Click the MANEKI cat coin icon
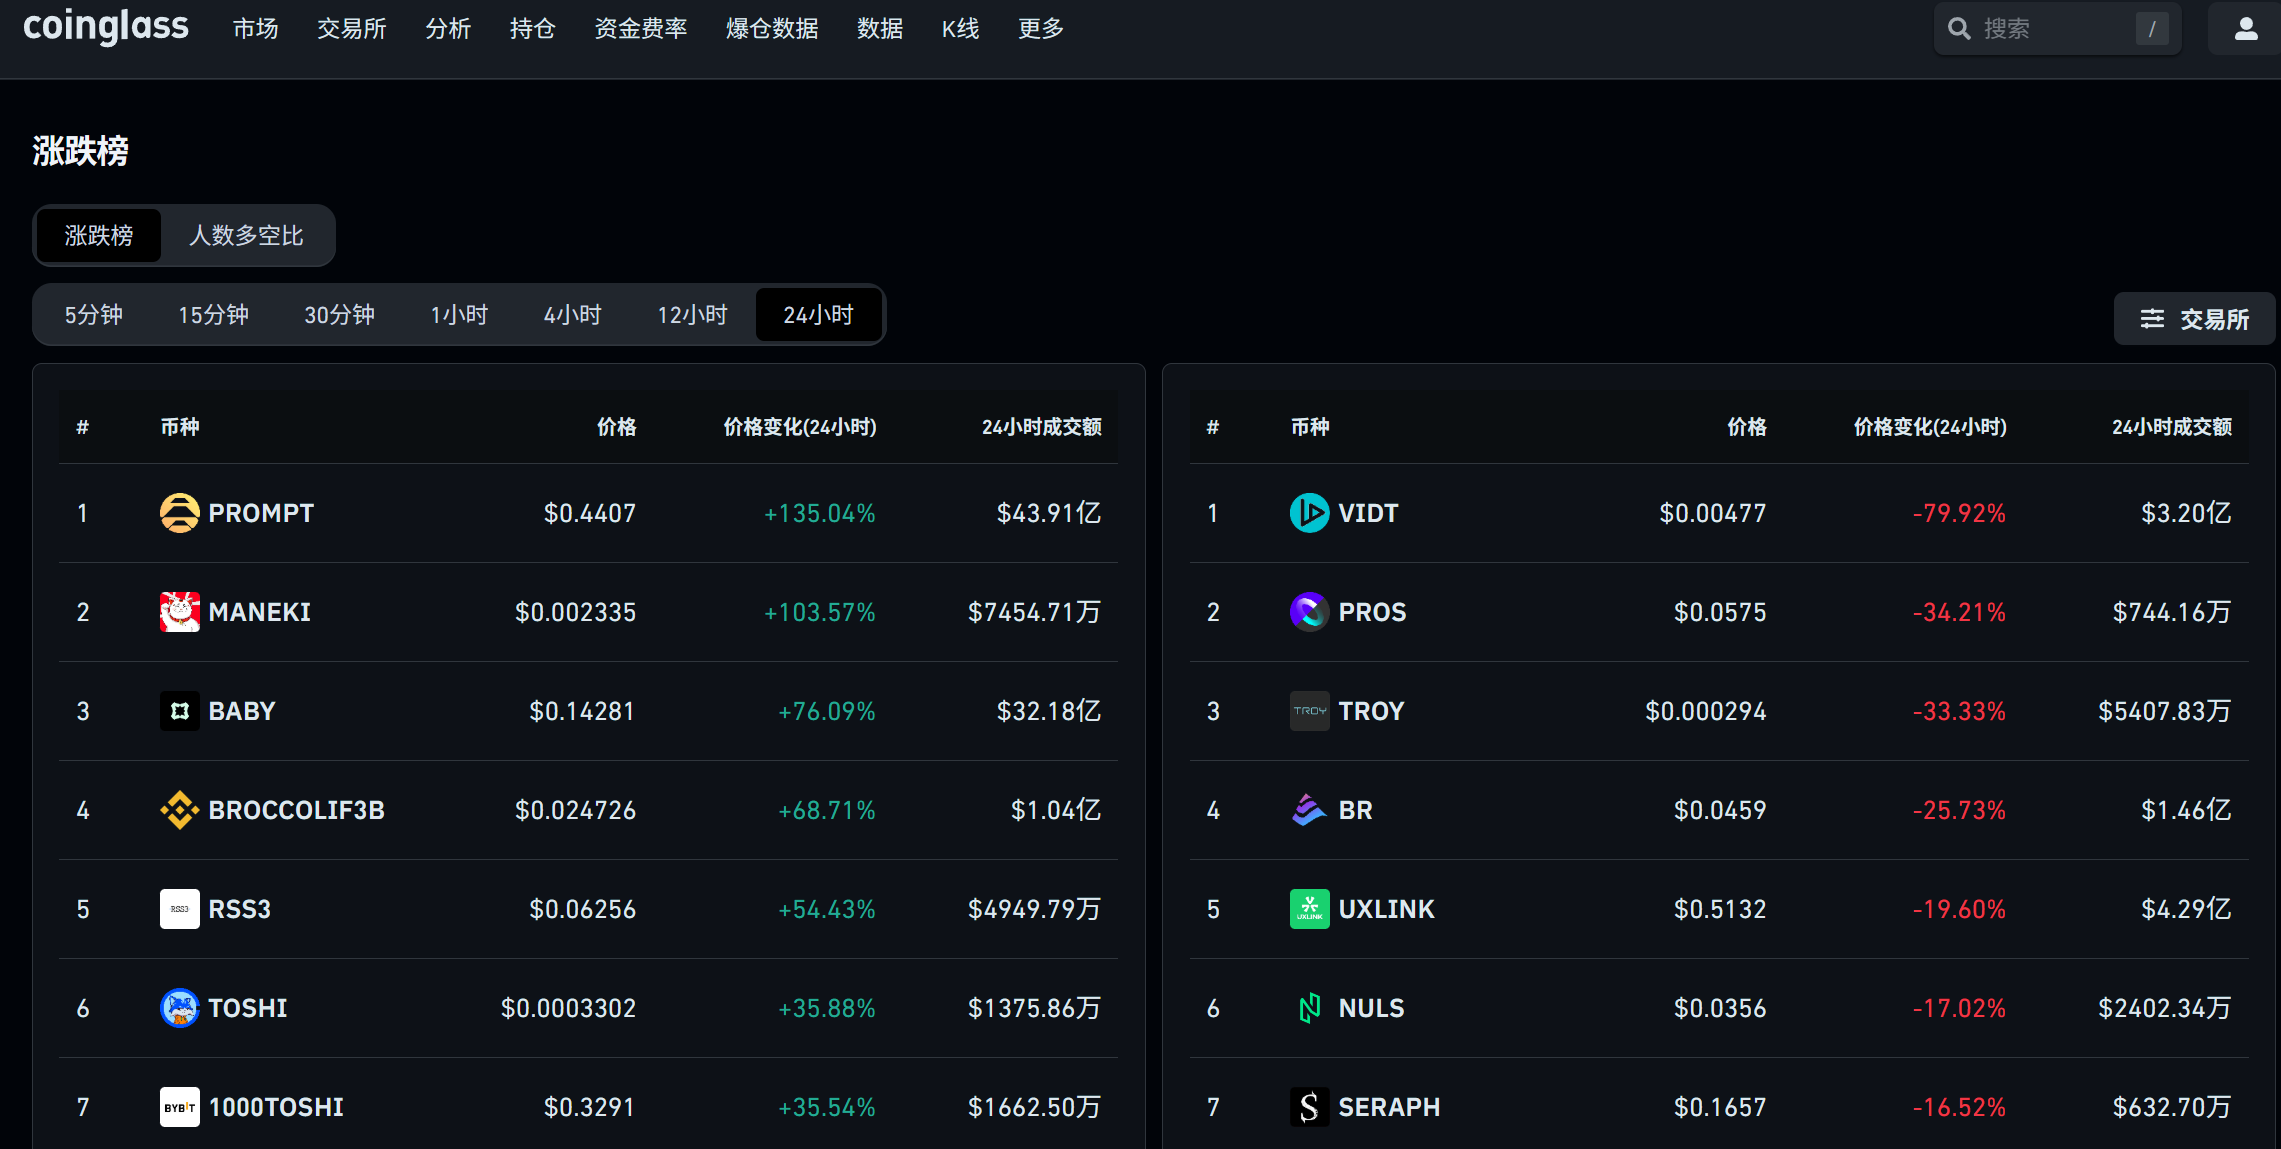This screenshot has height=1149, width=2281. (x=179, y=612)
